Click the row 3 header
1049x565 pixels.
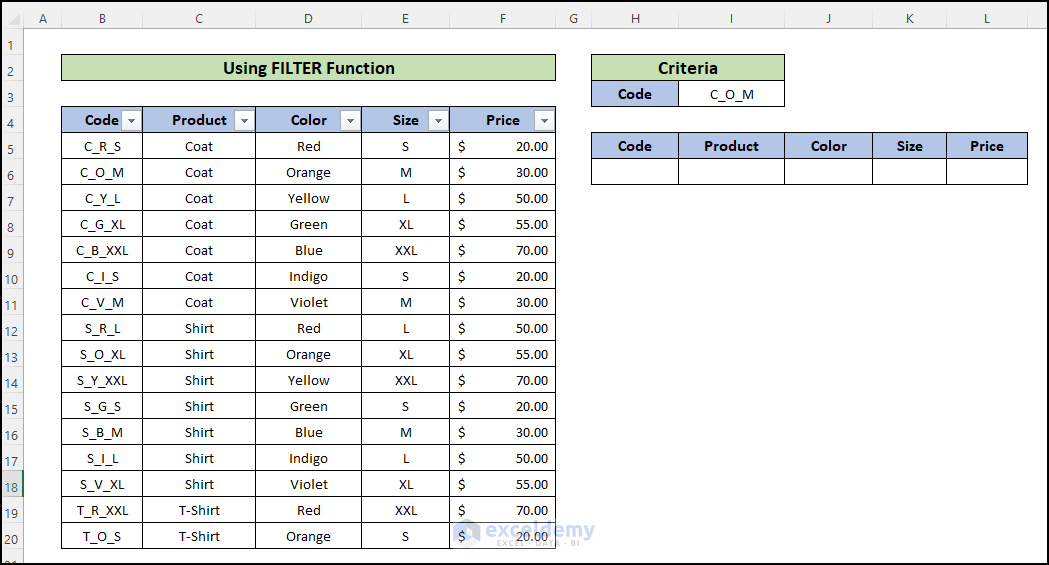(x=11, y=97)
